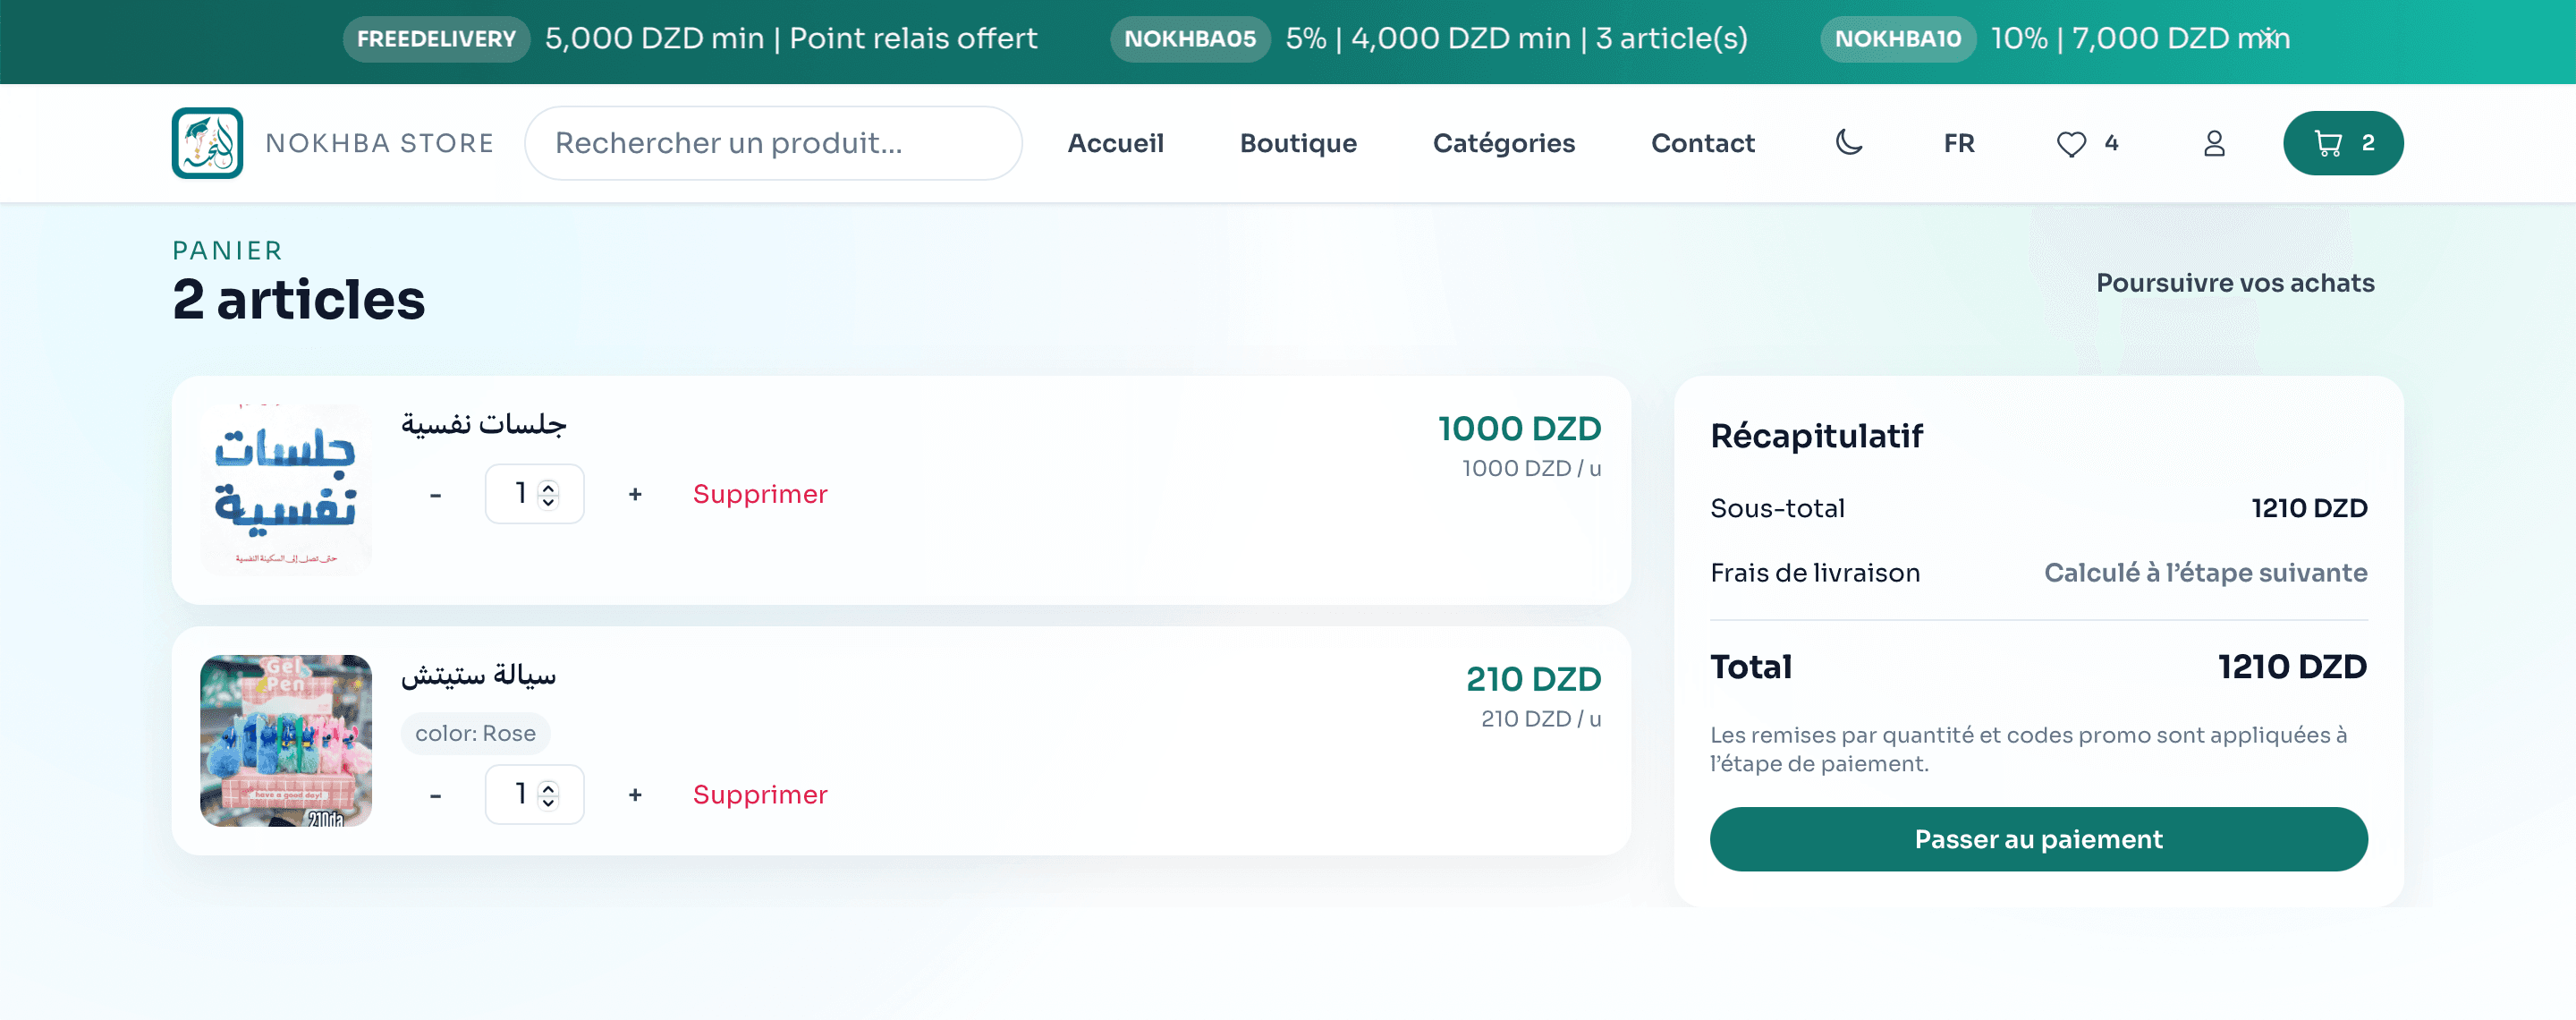Decrease quantity of سيالة ستيتش item

(x=435, y=795)
